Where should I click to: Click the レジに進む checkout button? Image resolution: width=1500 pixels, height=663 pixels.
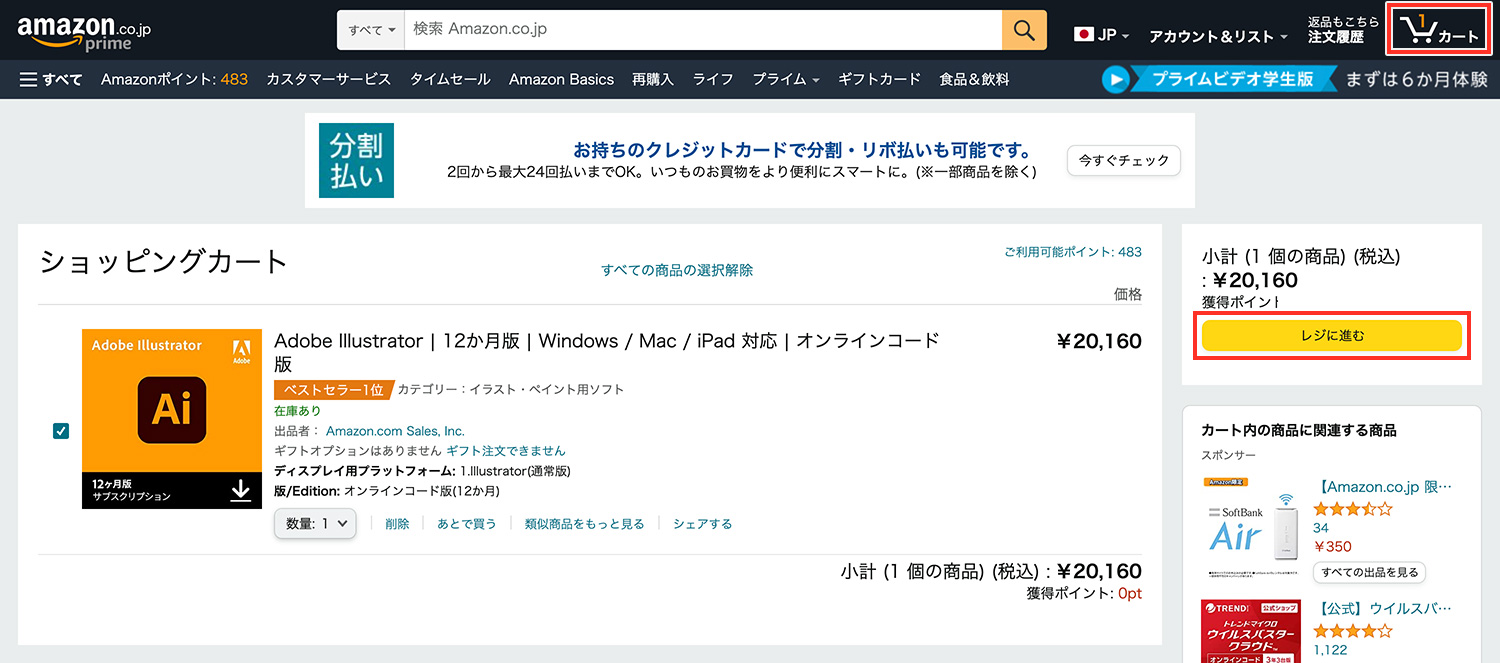(1331, 336)
